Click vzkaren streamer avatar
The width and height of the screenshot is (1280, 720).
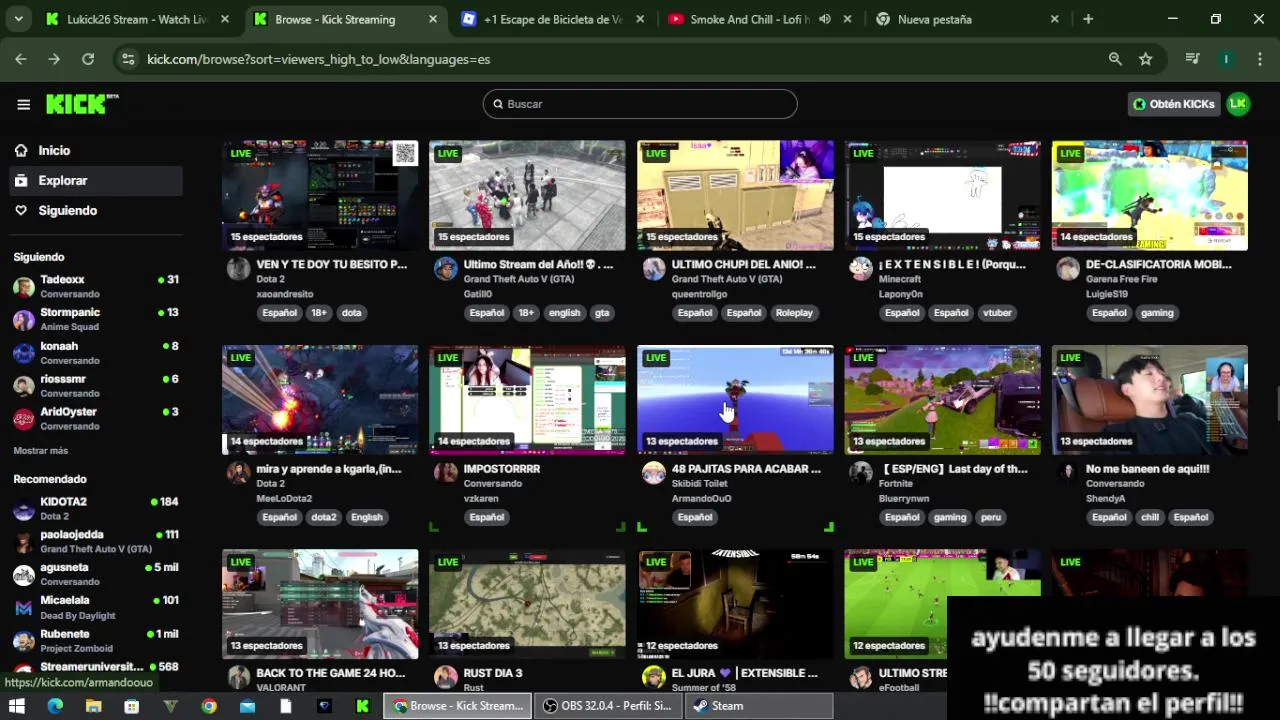[x=446, y=473]
